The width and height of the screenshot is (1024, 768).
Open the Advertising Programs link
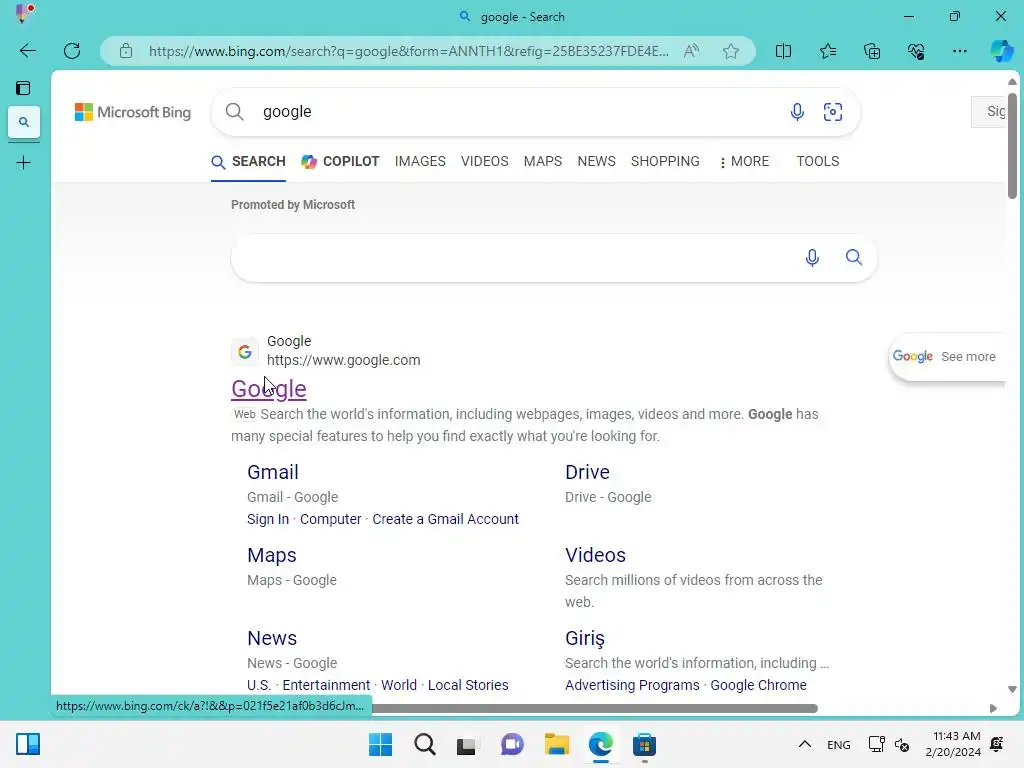tap(632, 685)
